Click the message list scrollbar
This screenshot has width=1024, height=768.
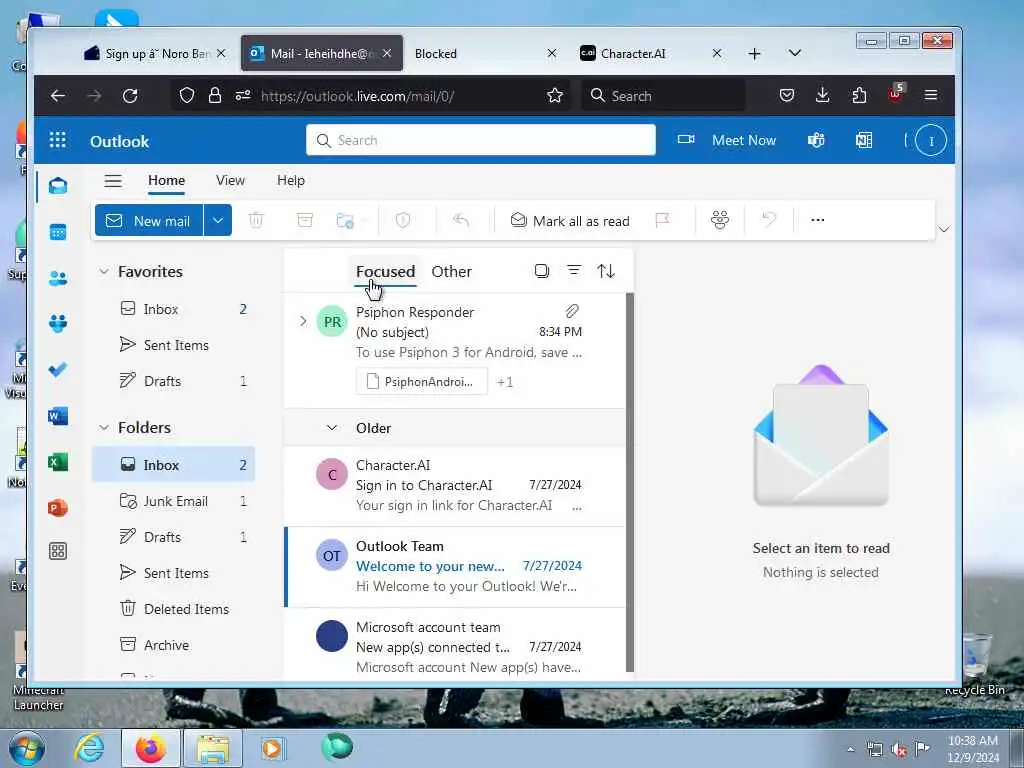tap(630, 482)
